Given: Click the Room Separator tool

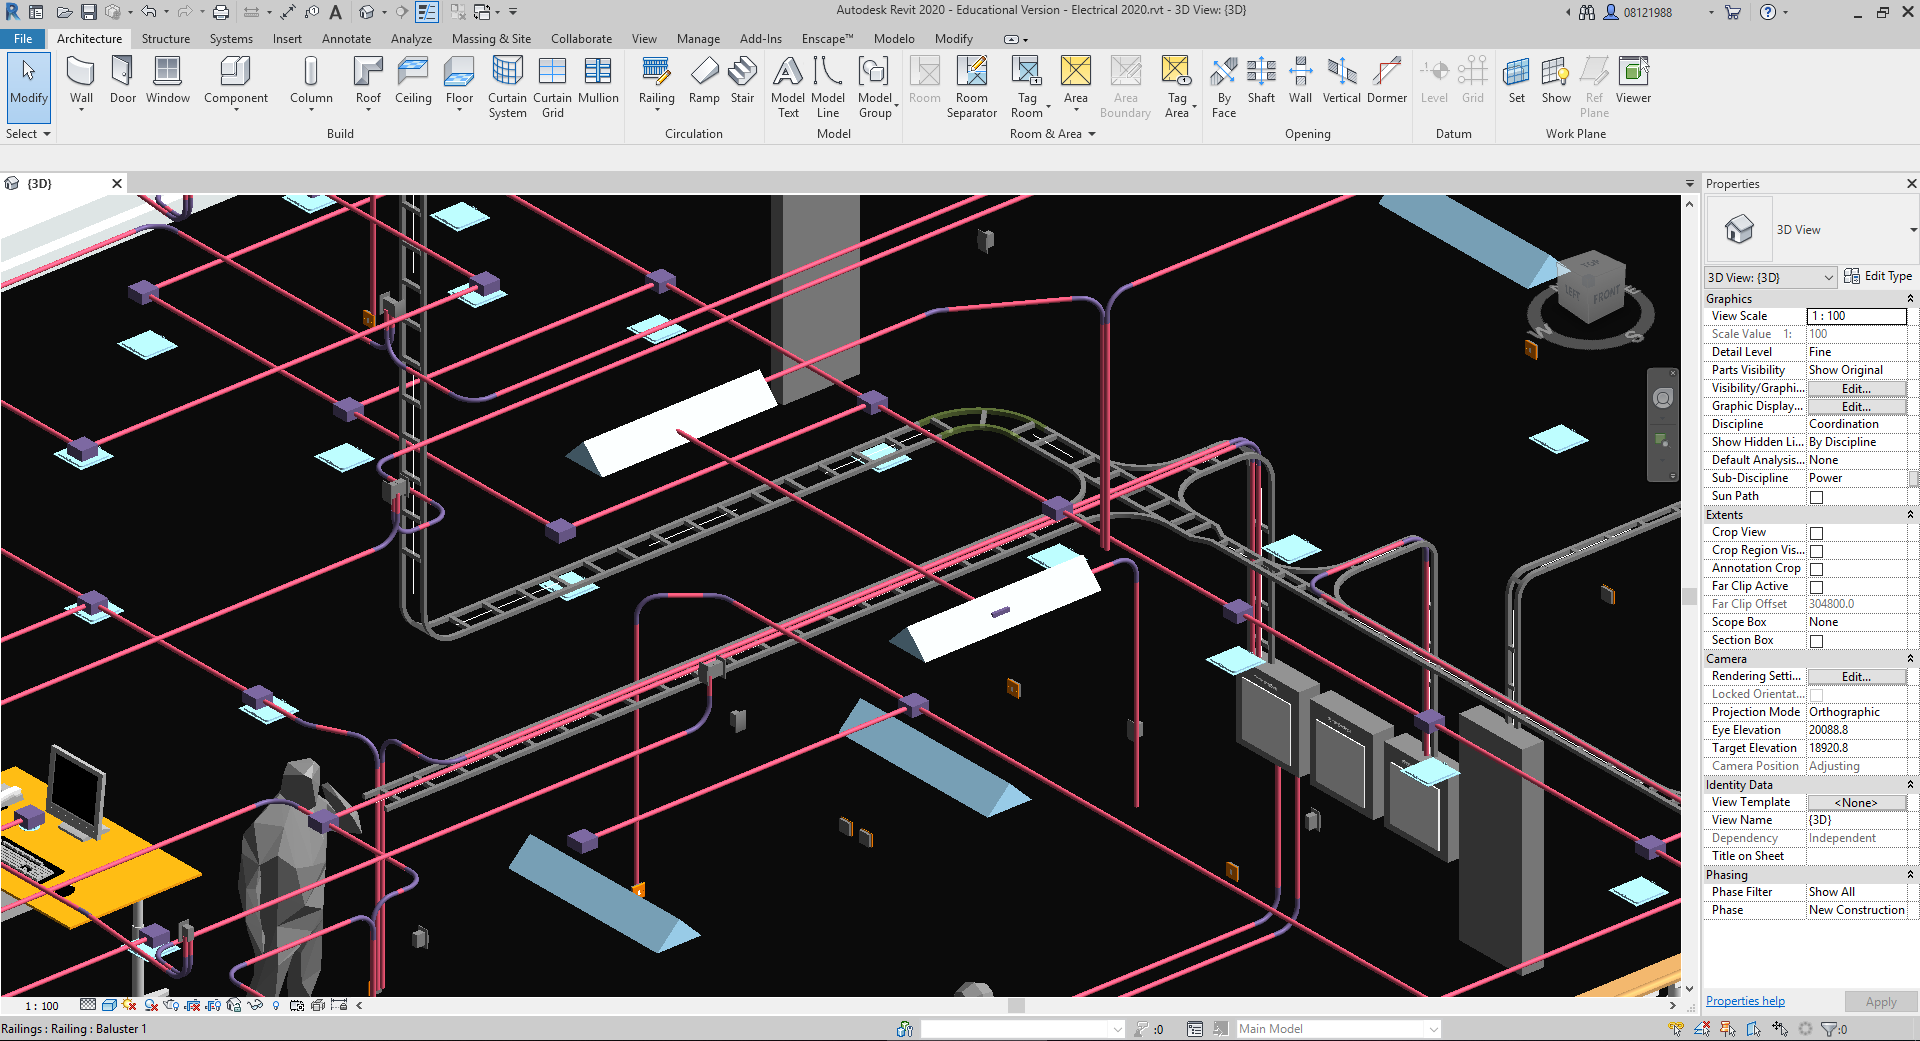Looking at the screenshot, I should (971, 86).
